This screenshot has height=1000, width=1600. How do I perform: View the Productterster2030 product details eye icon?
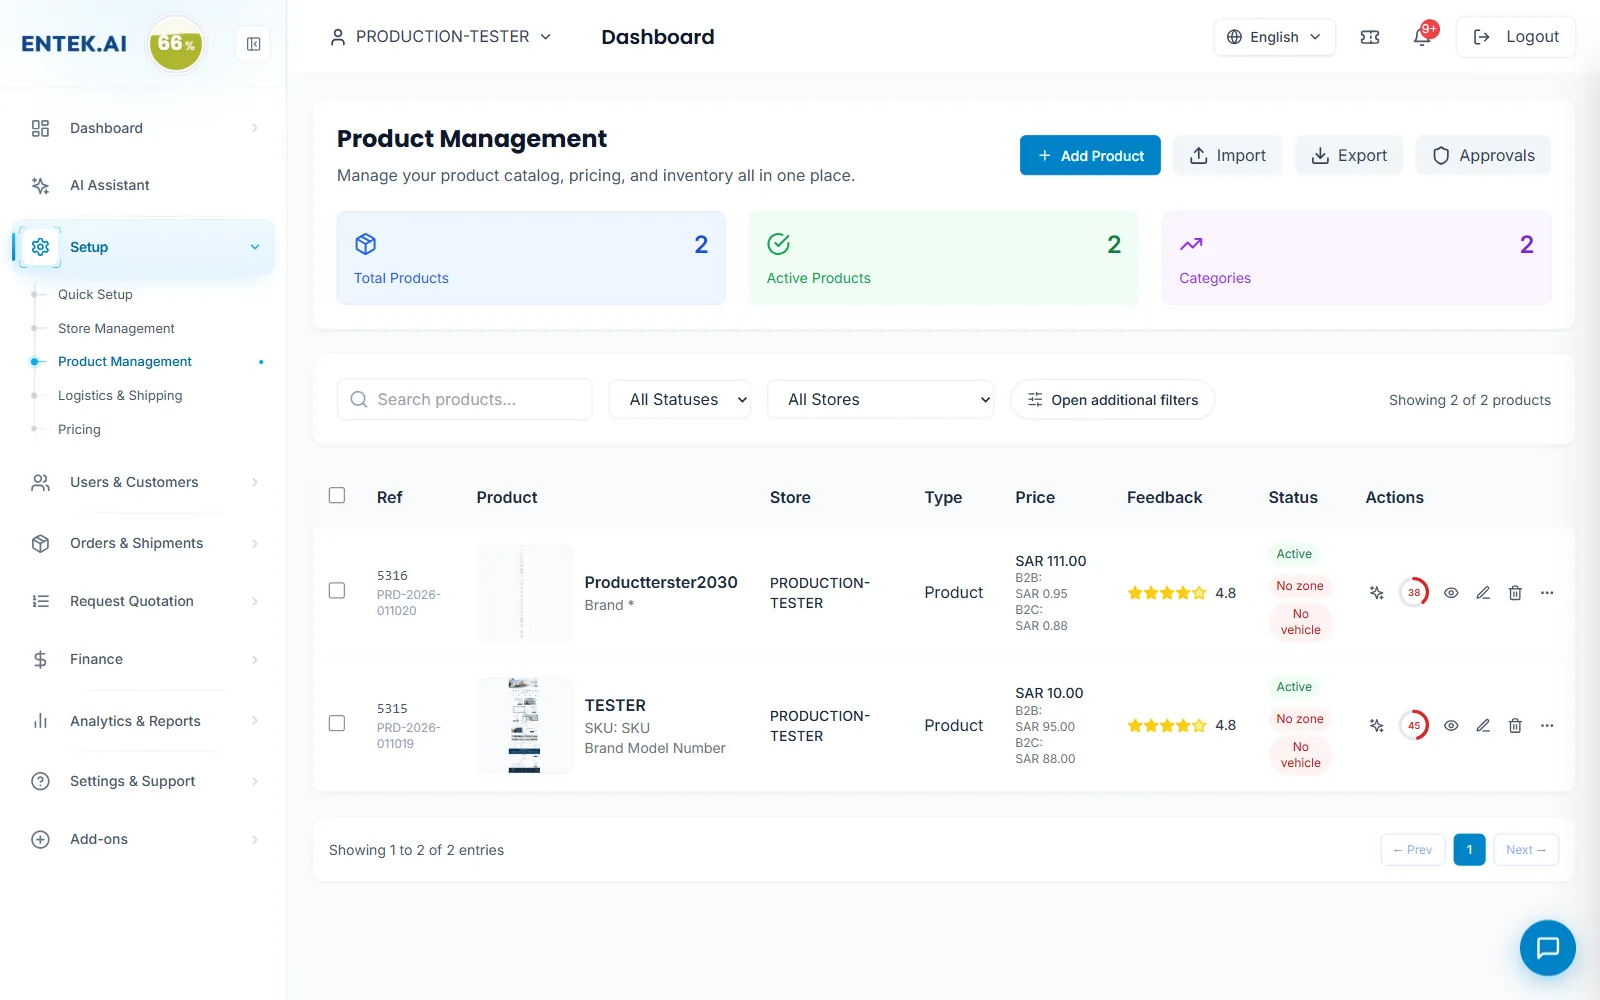click(1451, 593)
